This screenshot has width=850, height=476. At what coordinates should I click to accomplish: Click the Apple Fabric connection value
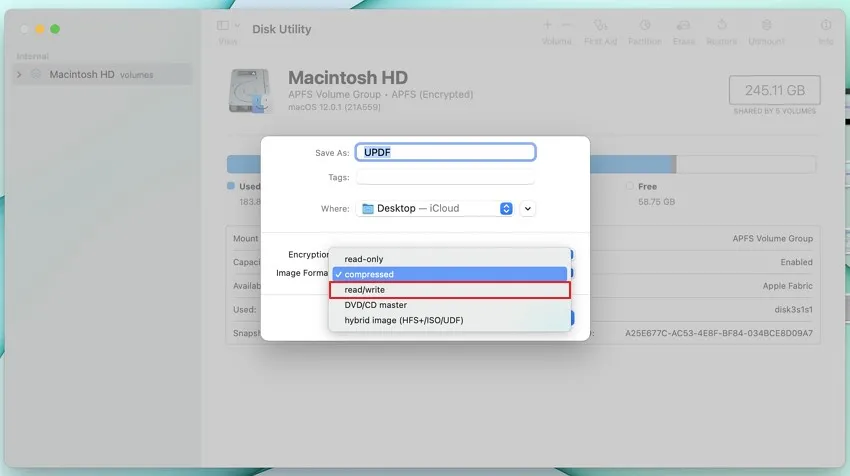[x=787, y=286]
